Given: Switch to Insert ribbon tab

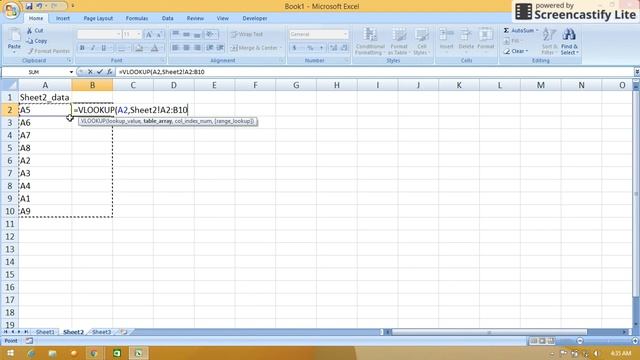Looking at the screenshot, I should 63,18.
